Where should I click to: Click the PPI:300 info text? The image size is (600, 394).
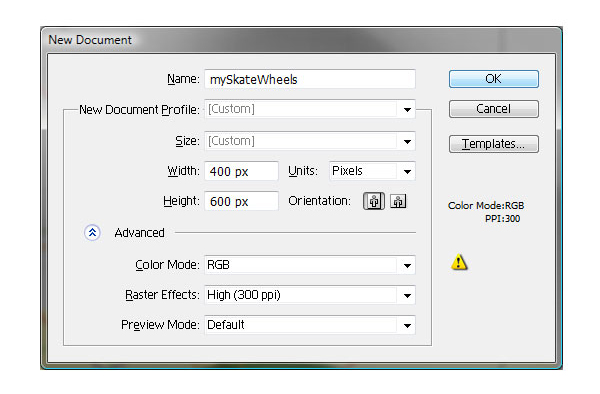coord(502,219)
